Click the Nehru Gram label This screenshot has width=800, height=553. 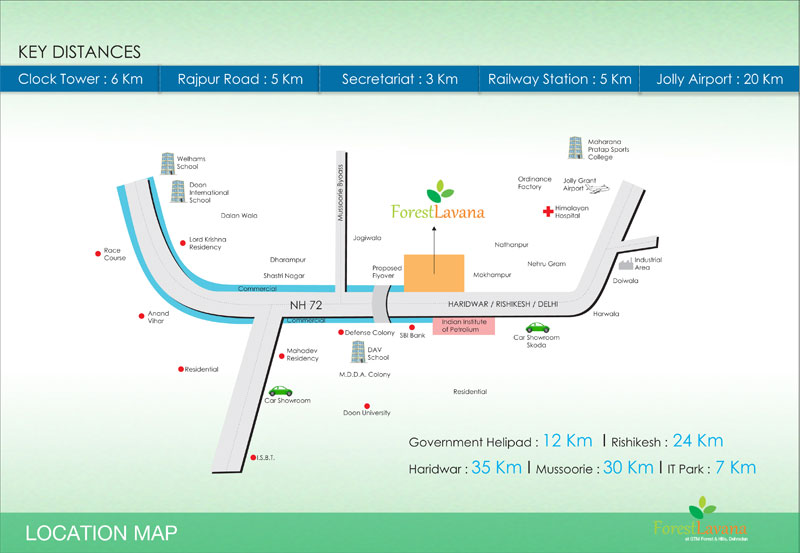[x=546, y=264]
